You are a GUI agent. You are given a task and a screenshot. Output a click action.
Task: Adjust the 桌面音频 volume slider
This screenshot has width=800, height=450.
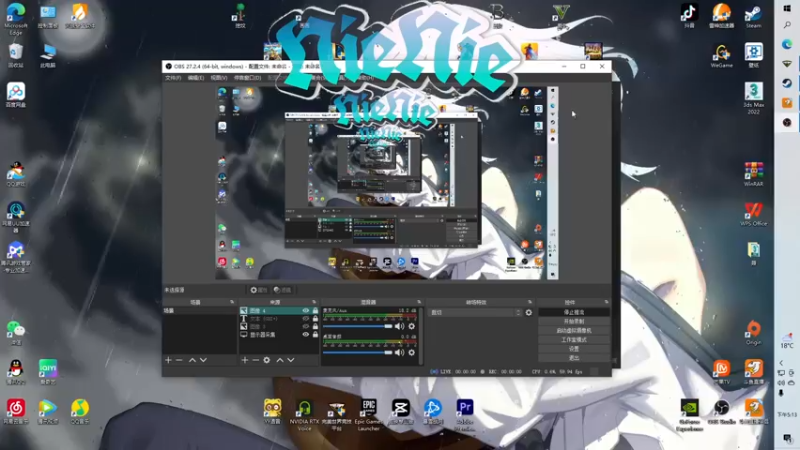click(357, 353)
